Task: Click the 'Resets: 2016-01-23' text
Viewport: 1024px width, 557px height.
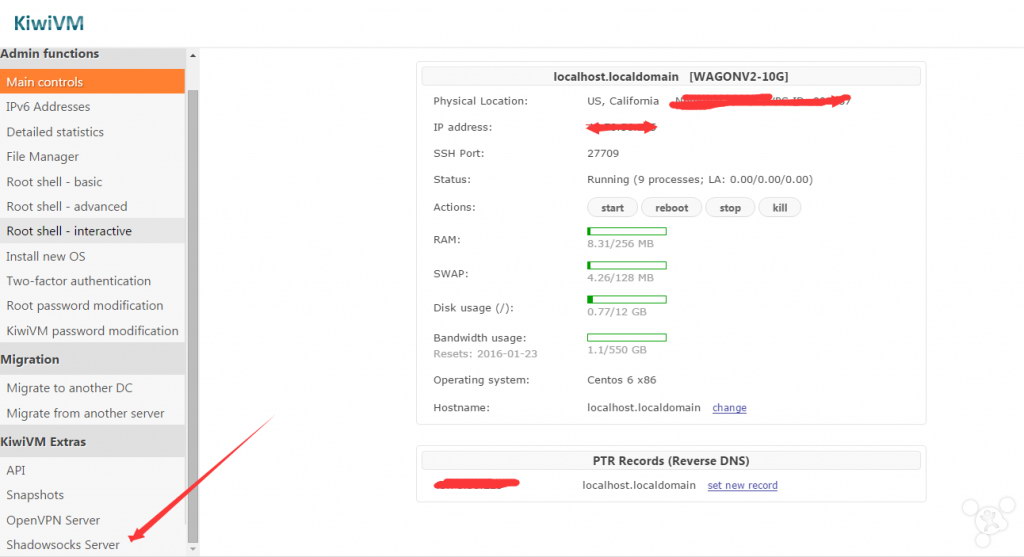Action: point(485,354)
